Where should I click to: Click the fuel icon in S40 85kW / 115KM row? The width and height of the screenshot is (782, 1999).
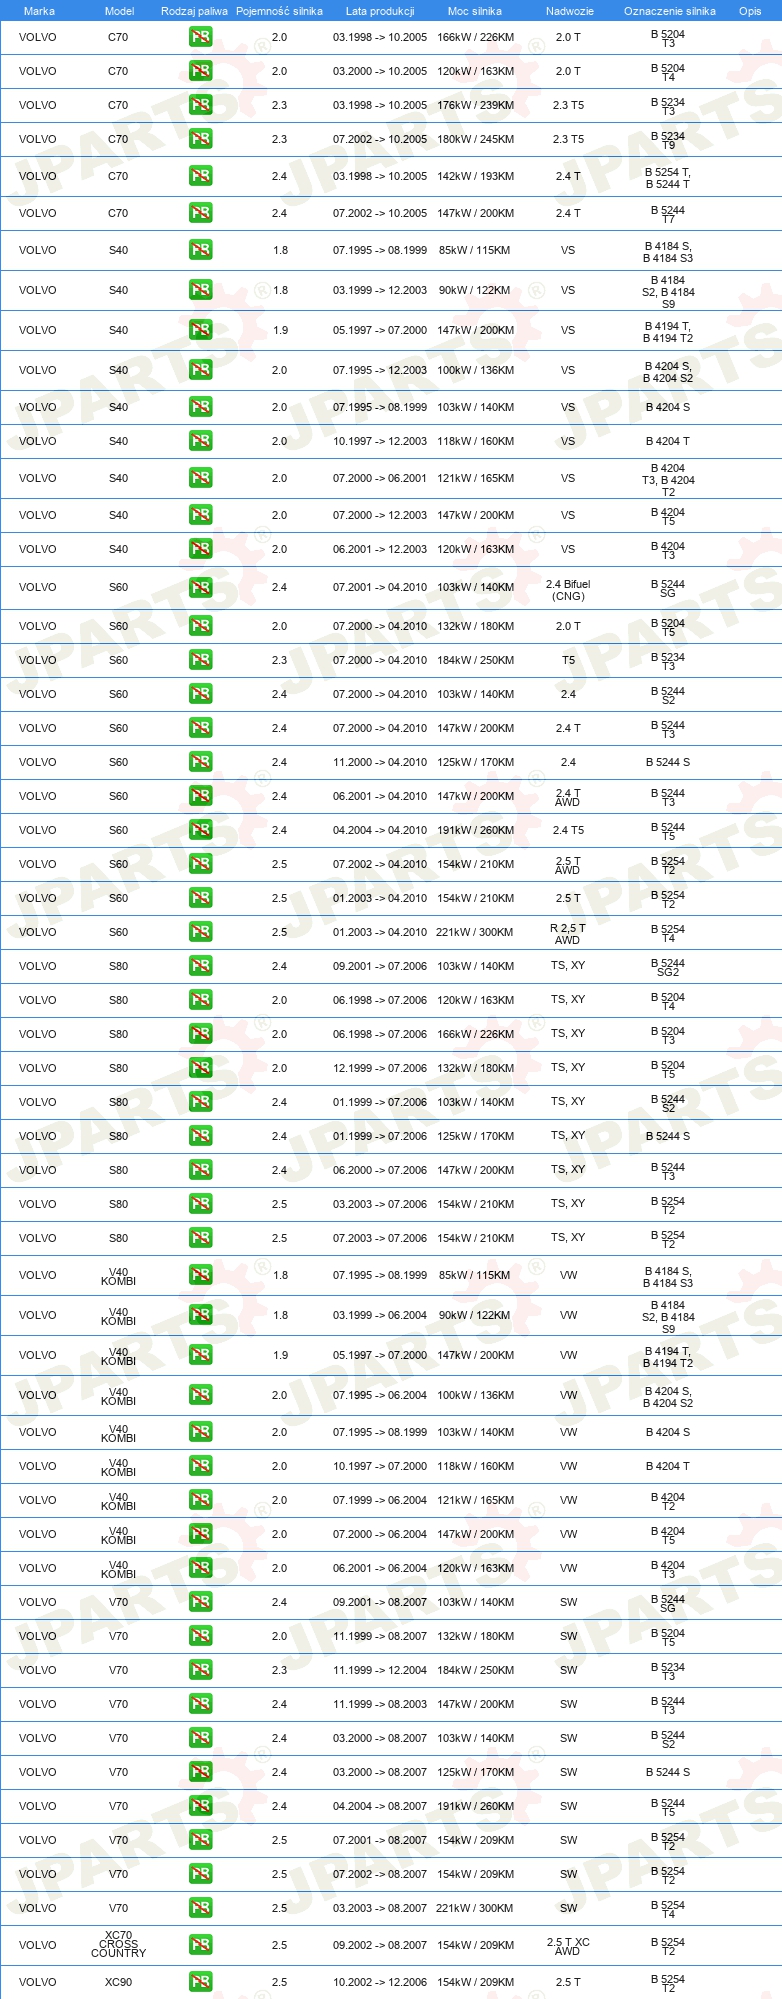200,250
